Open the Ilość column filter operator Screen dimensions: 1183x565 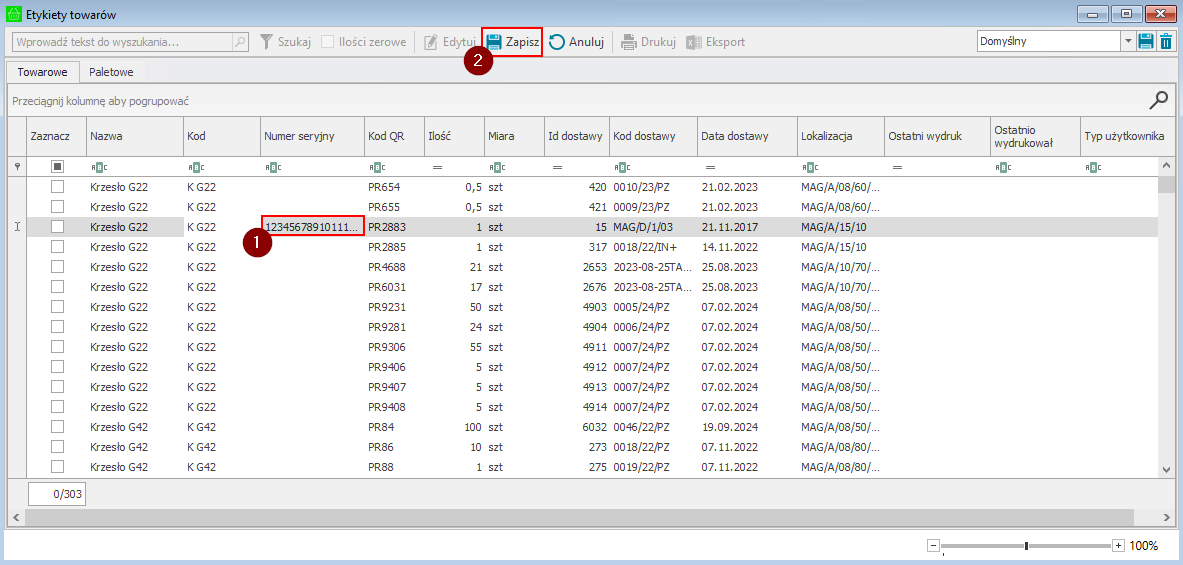pos(436,167)
